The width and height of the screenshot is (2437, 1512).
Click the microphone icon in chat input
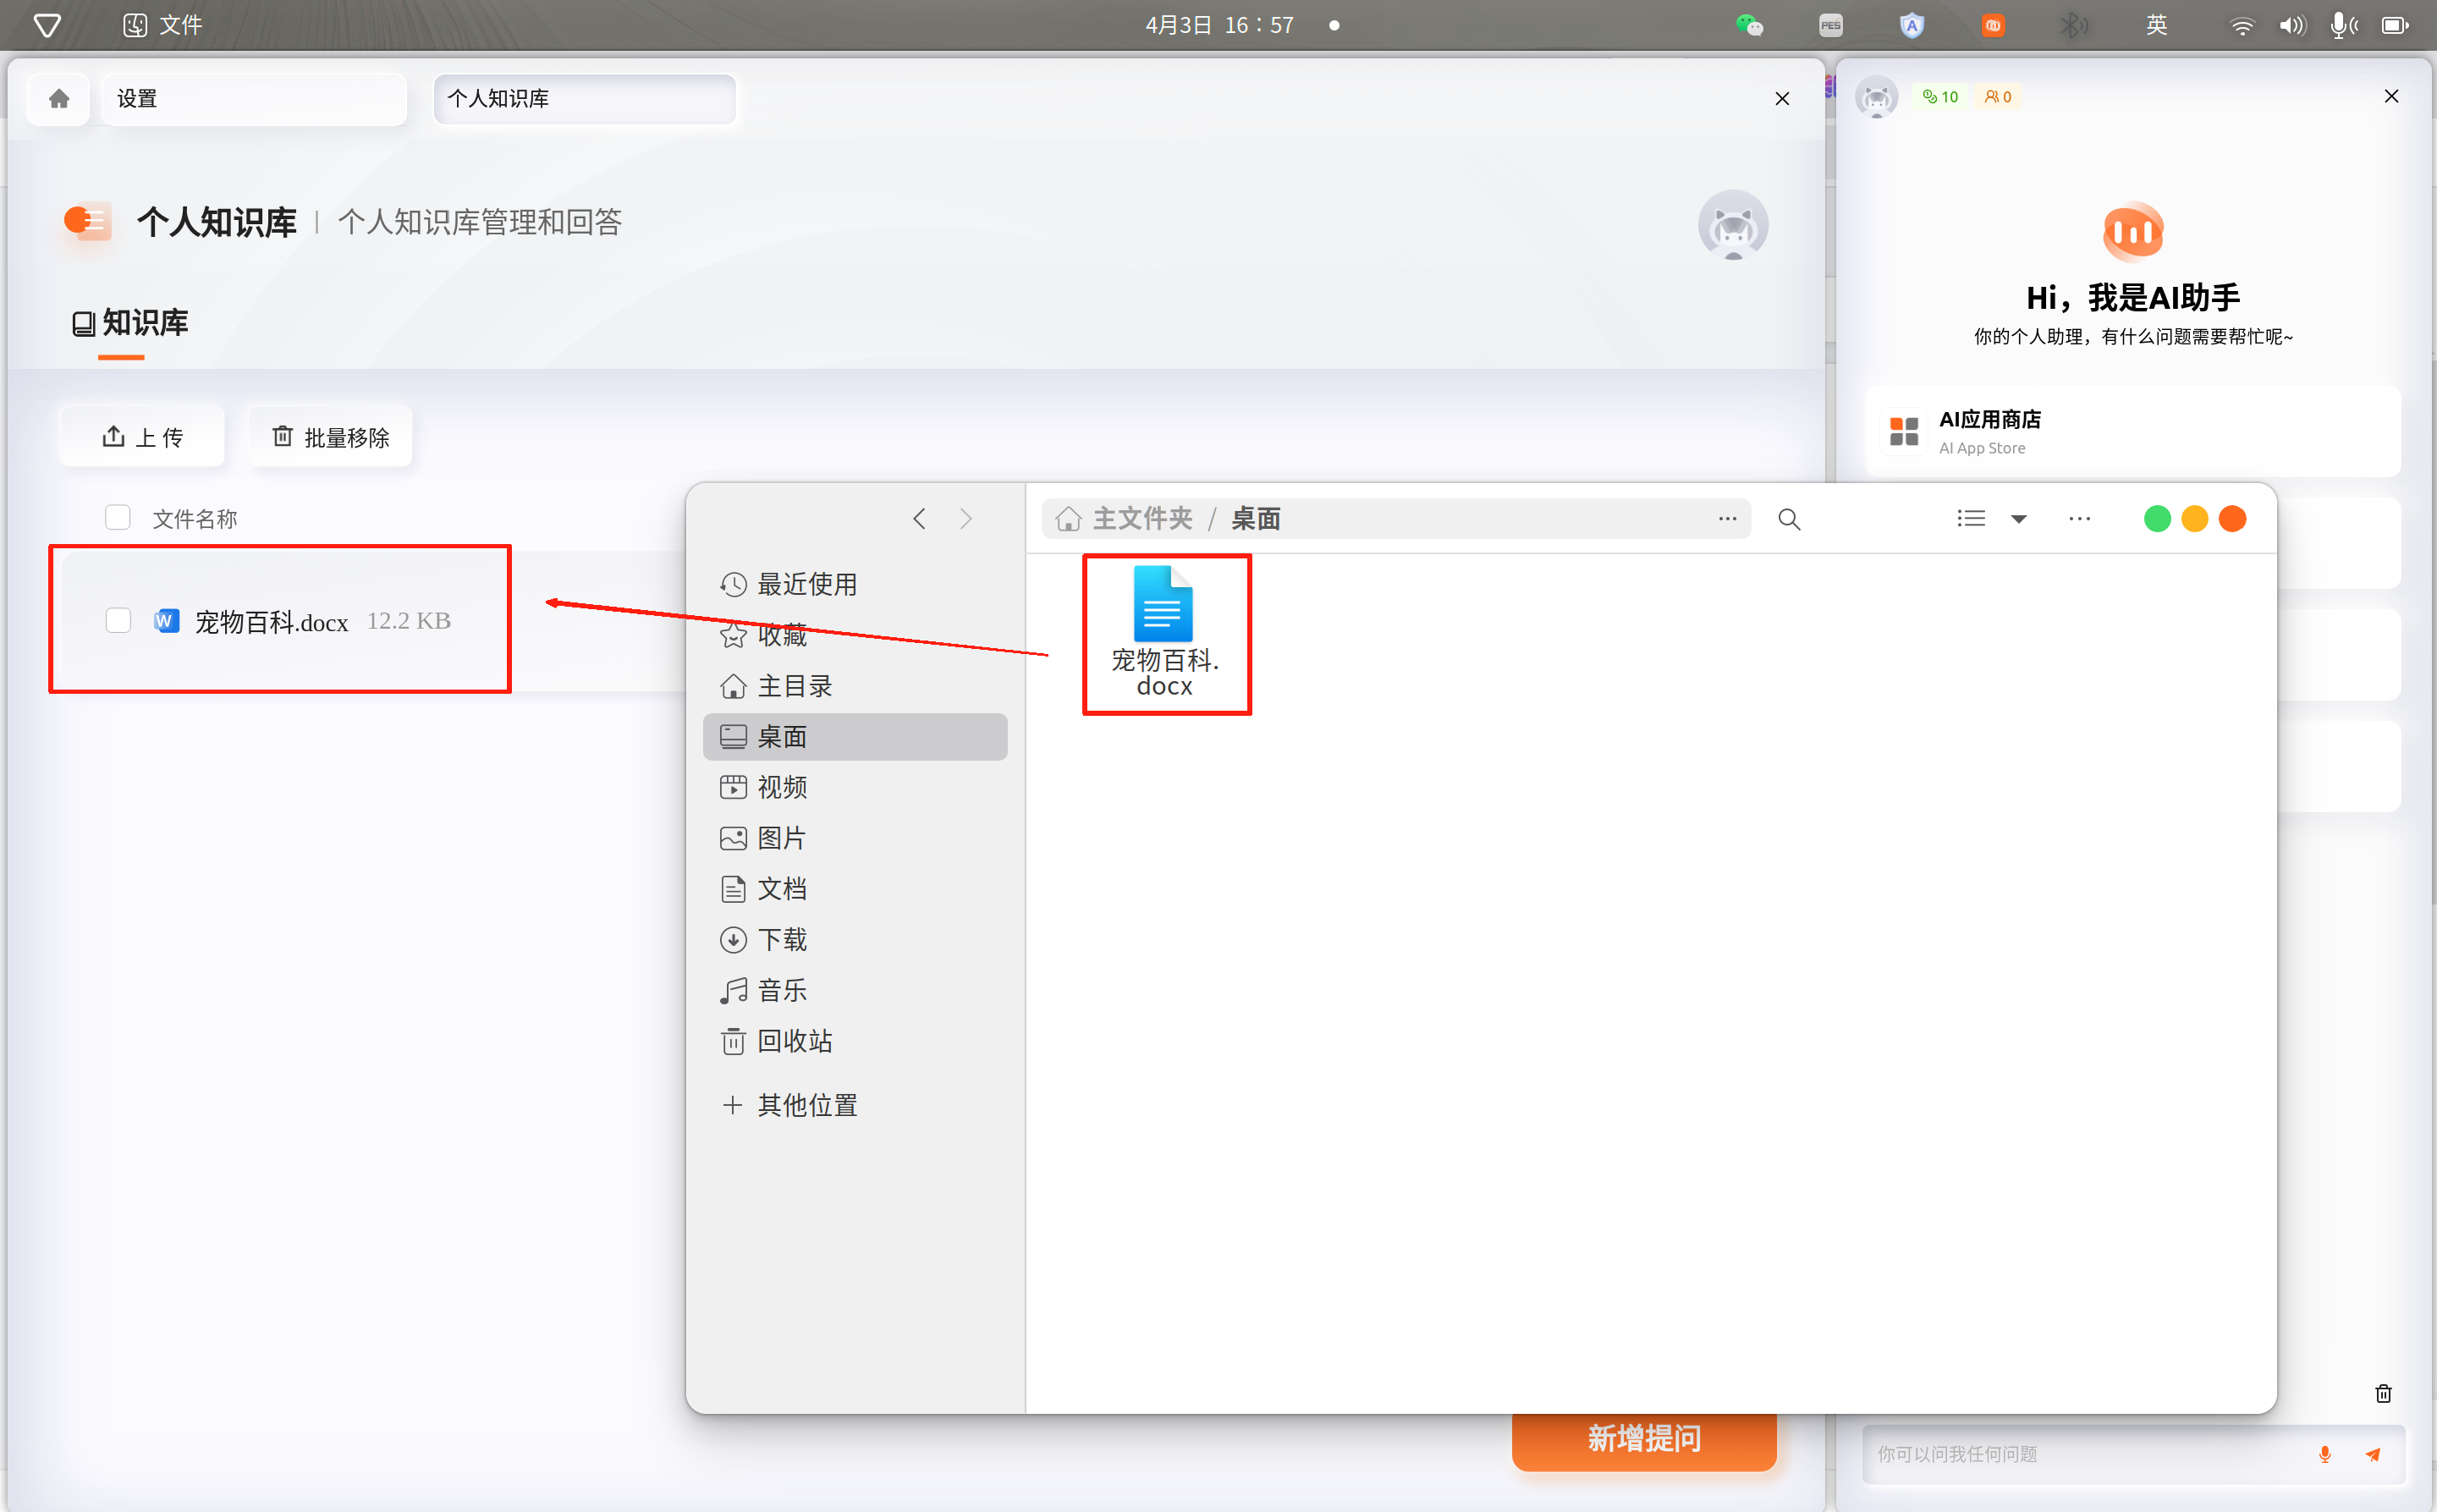point(2324,1454)
